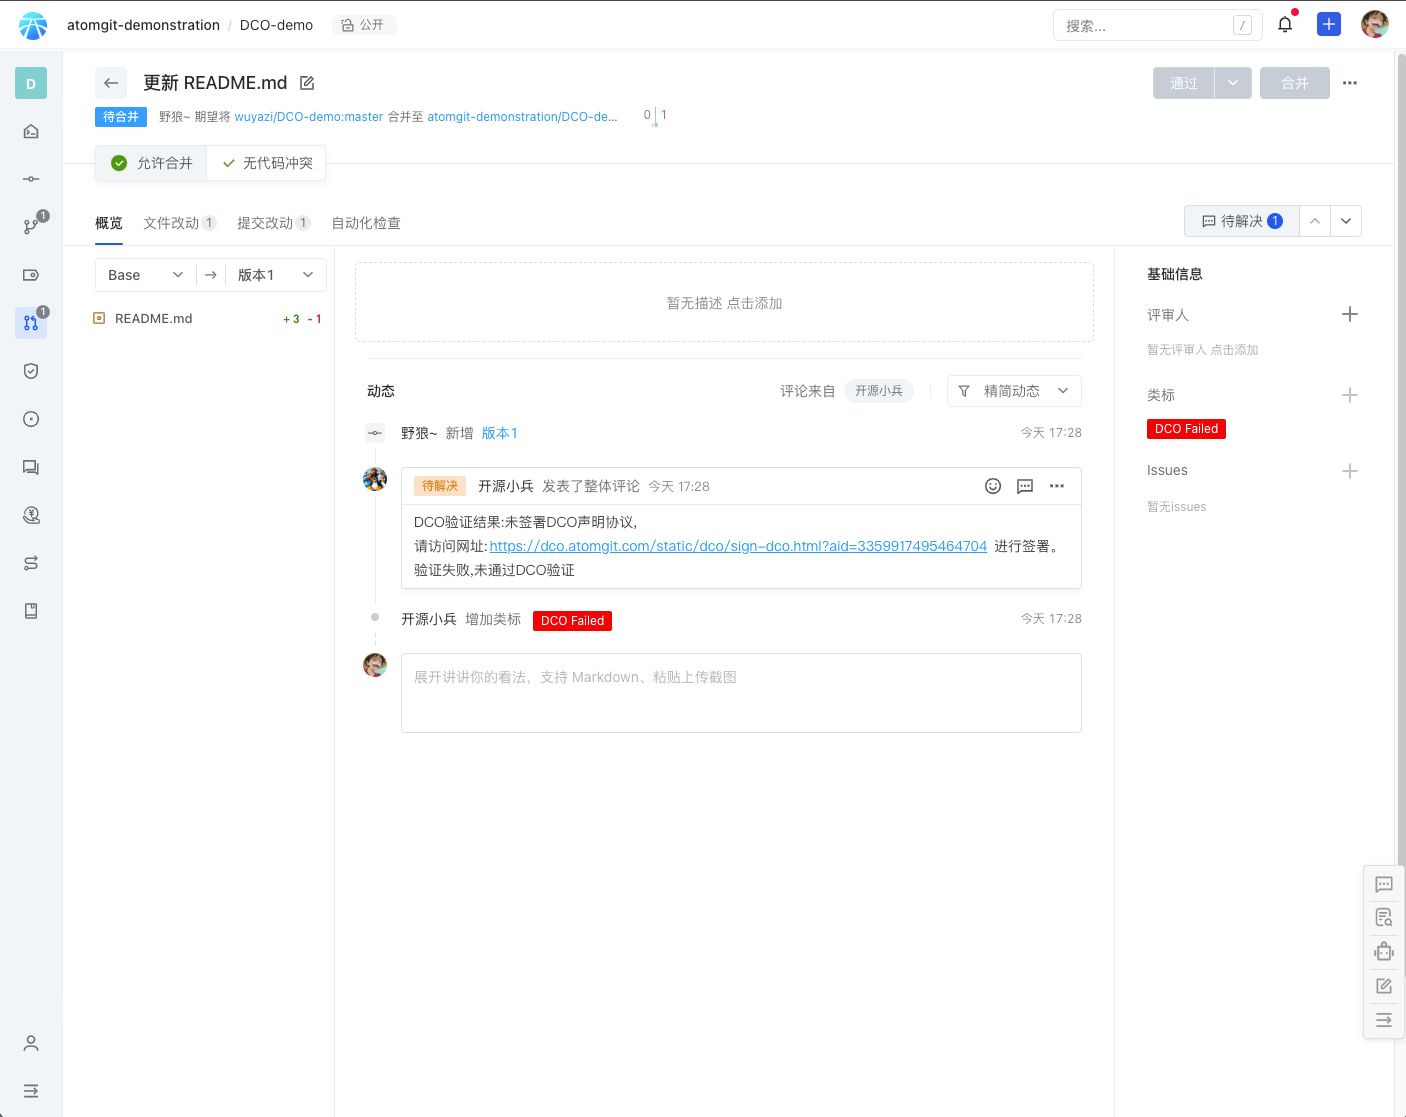This screenshot has height=1117, width=1406.
Task: Click the edit title pencil icon
Action: coord(307,83)
